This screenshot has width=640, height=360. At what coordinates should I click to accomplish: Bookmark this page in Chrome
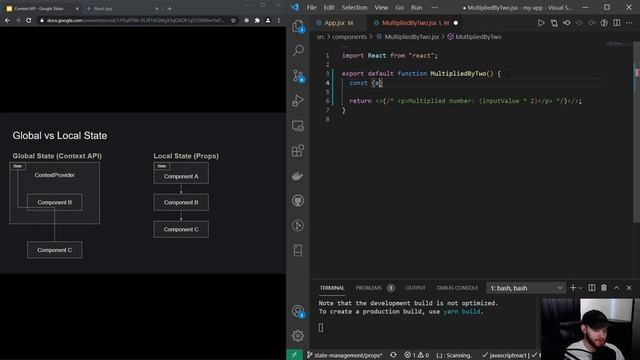click(x=233, y=20)
